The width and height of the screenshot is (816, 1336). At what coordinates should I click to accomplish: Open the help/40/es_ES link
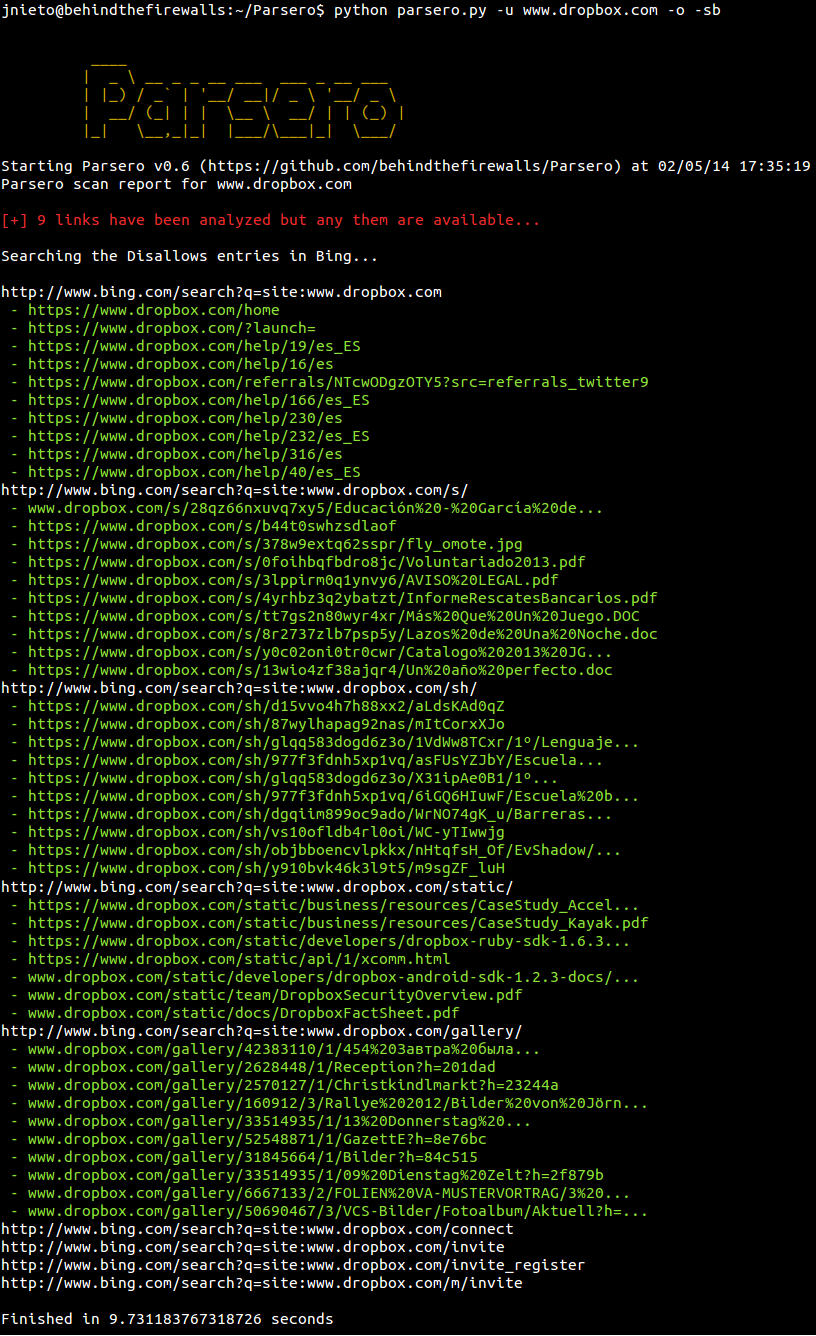click(194, 472)
